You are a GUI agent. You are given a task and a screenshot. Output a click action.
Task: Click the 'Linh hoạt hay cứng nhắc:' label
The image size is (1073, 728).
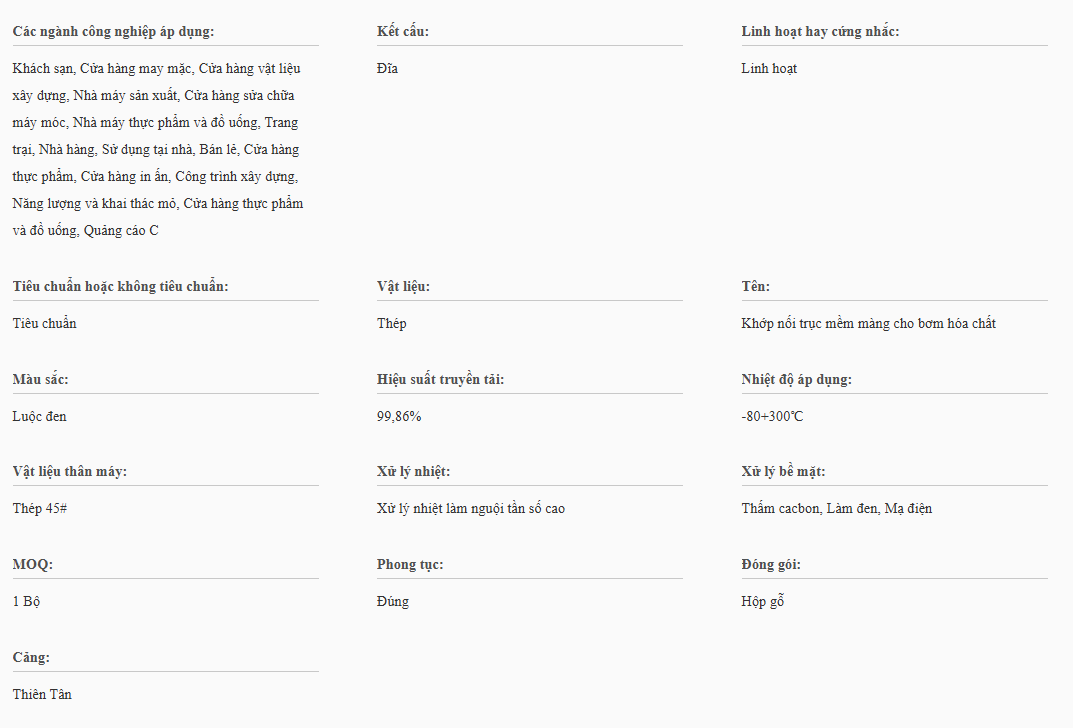pos(820,31)
